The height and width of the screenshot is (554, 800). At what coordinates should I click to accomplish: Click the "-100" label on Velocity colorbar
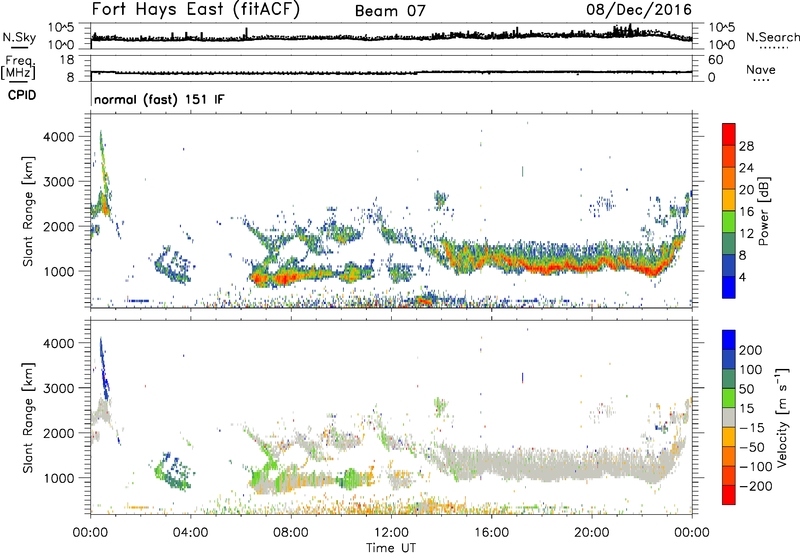[x=755, y=467]
